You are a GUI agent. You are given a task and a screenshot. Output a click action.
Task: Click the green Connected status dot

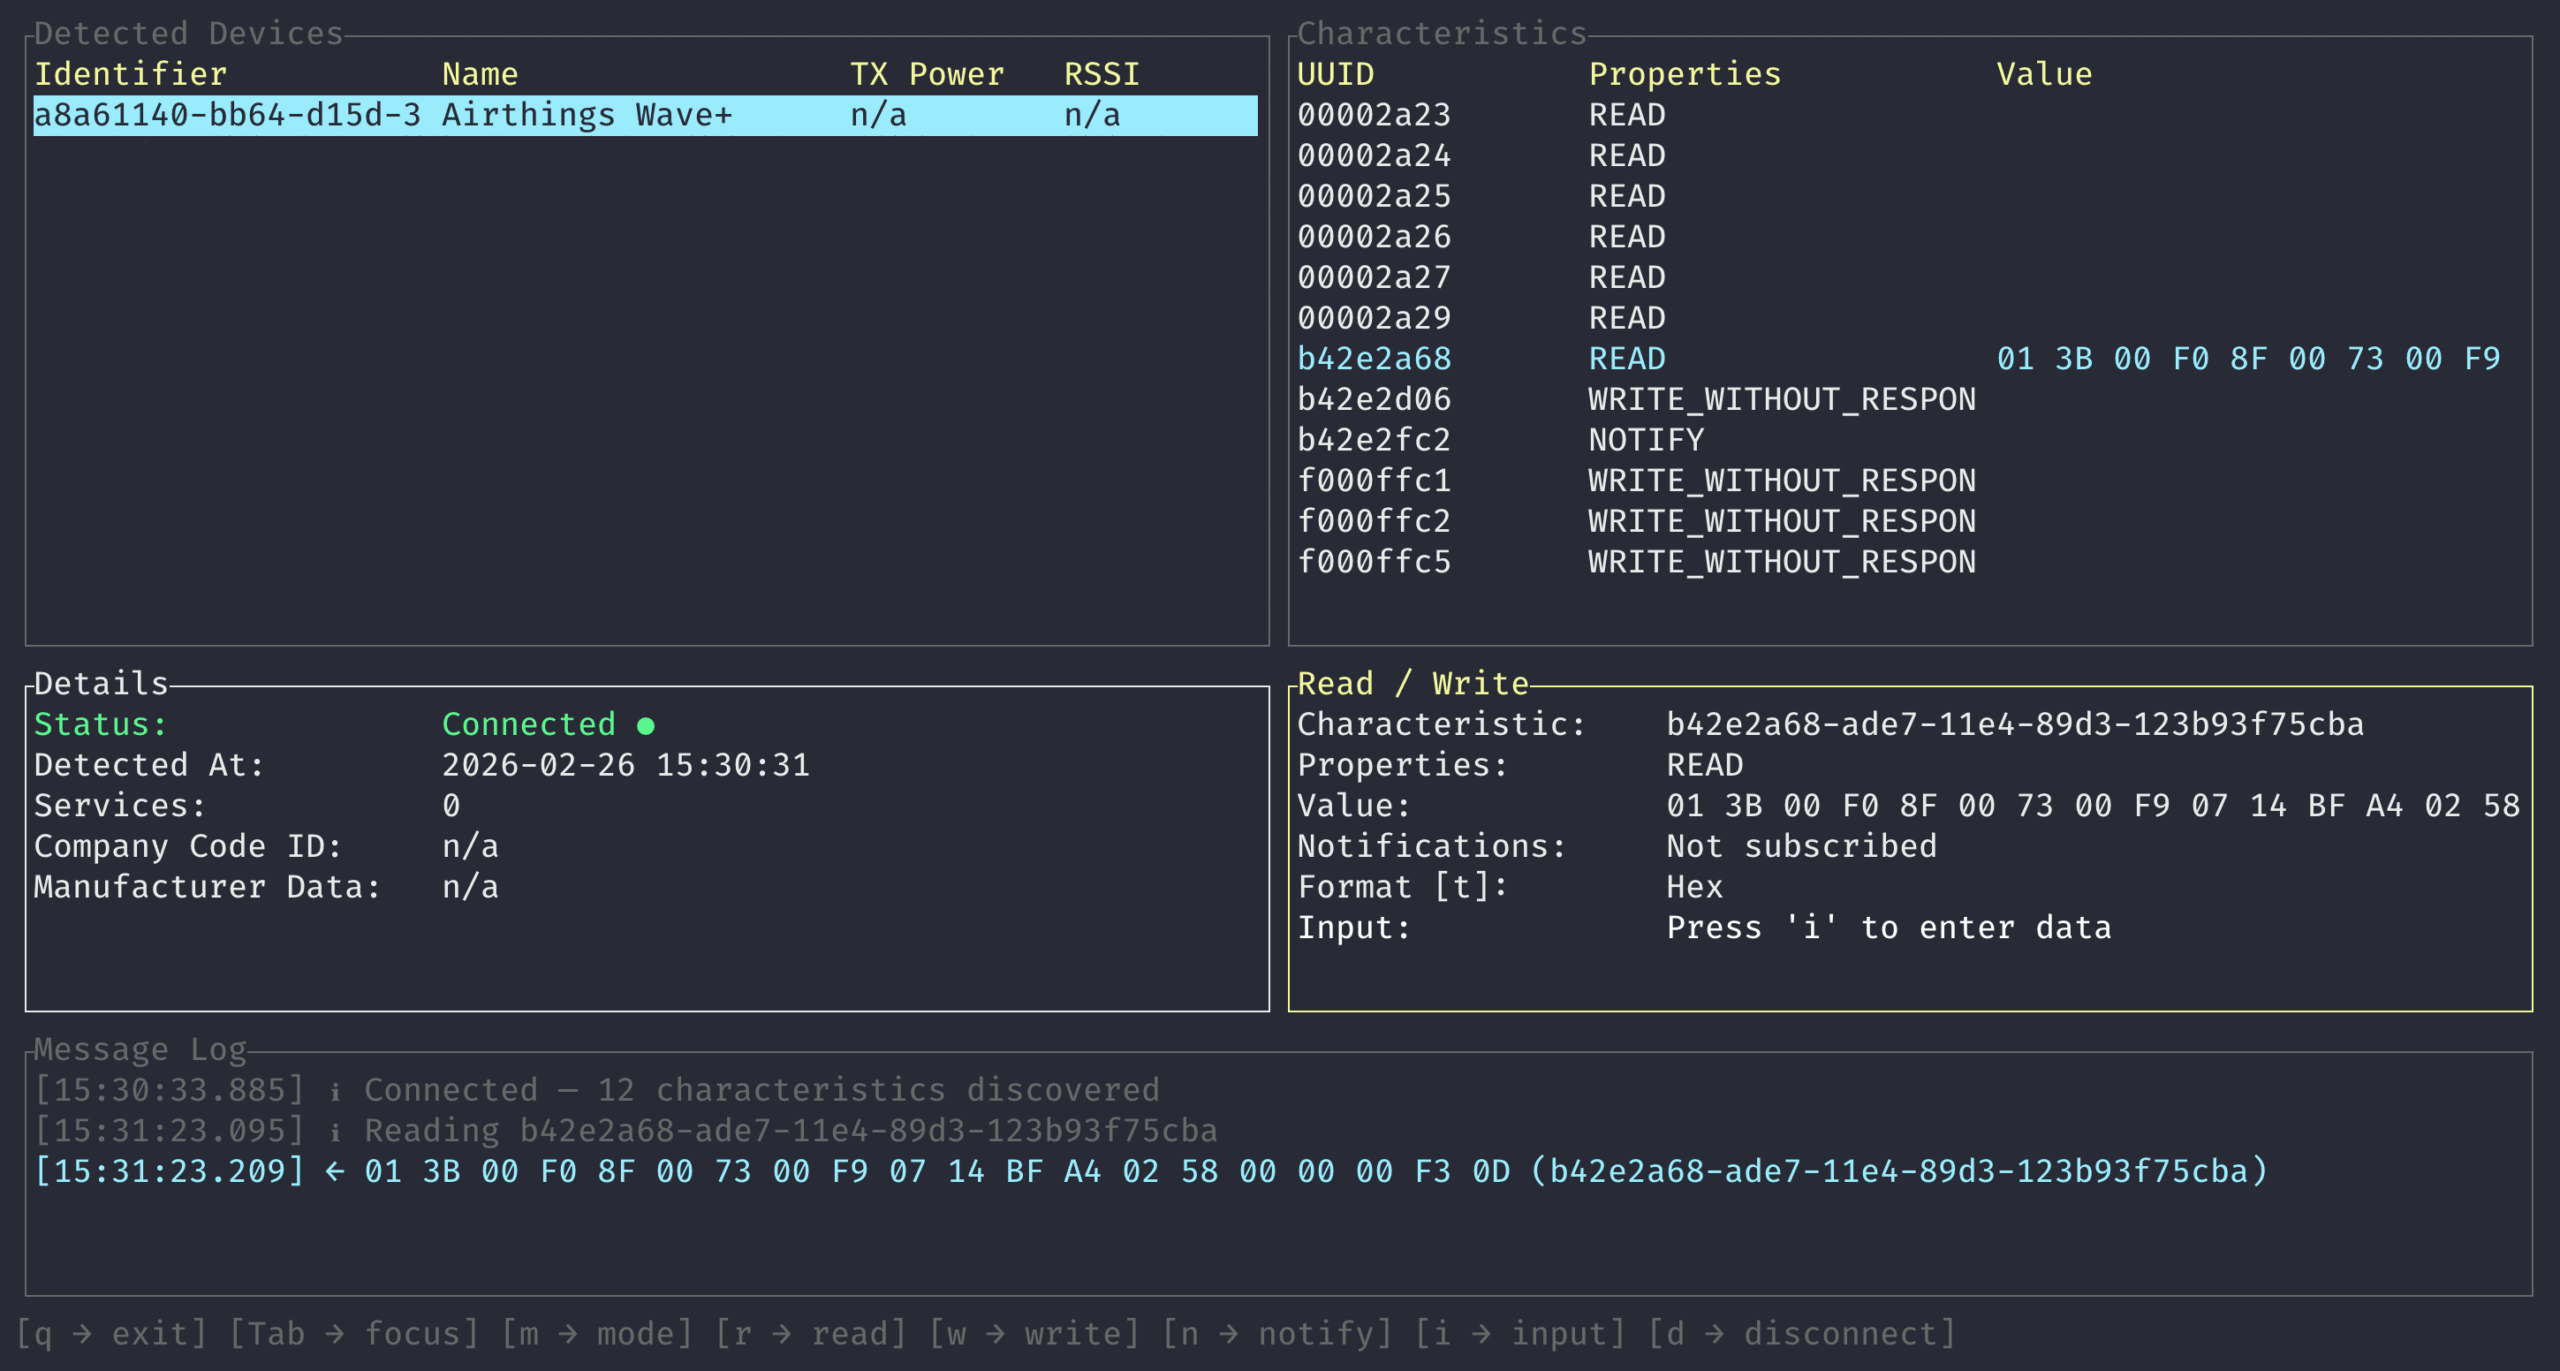coord(646,726)
